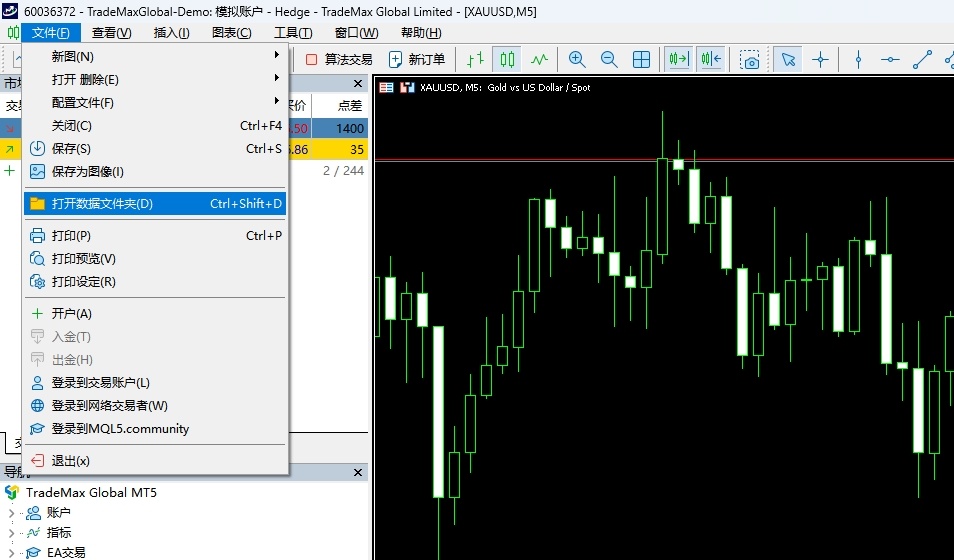
Task: Toggle auto-scroll chart to latest bar
Action: 678,59
